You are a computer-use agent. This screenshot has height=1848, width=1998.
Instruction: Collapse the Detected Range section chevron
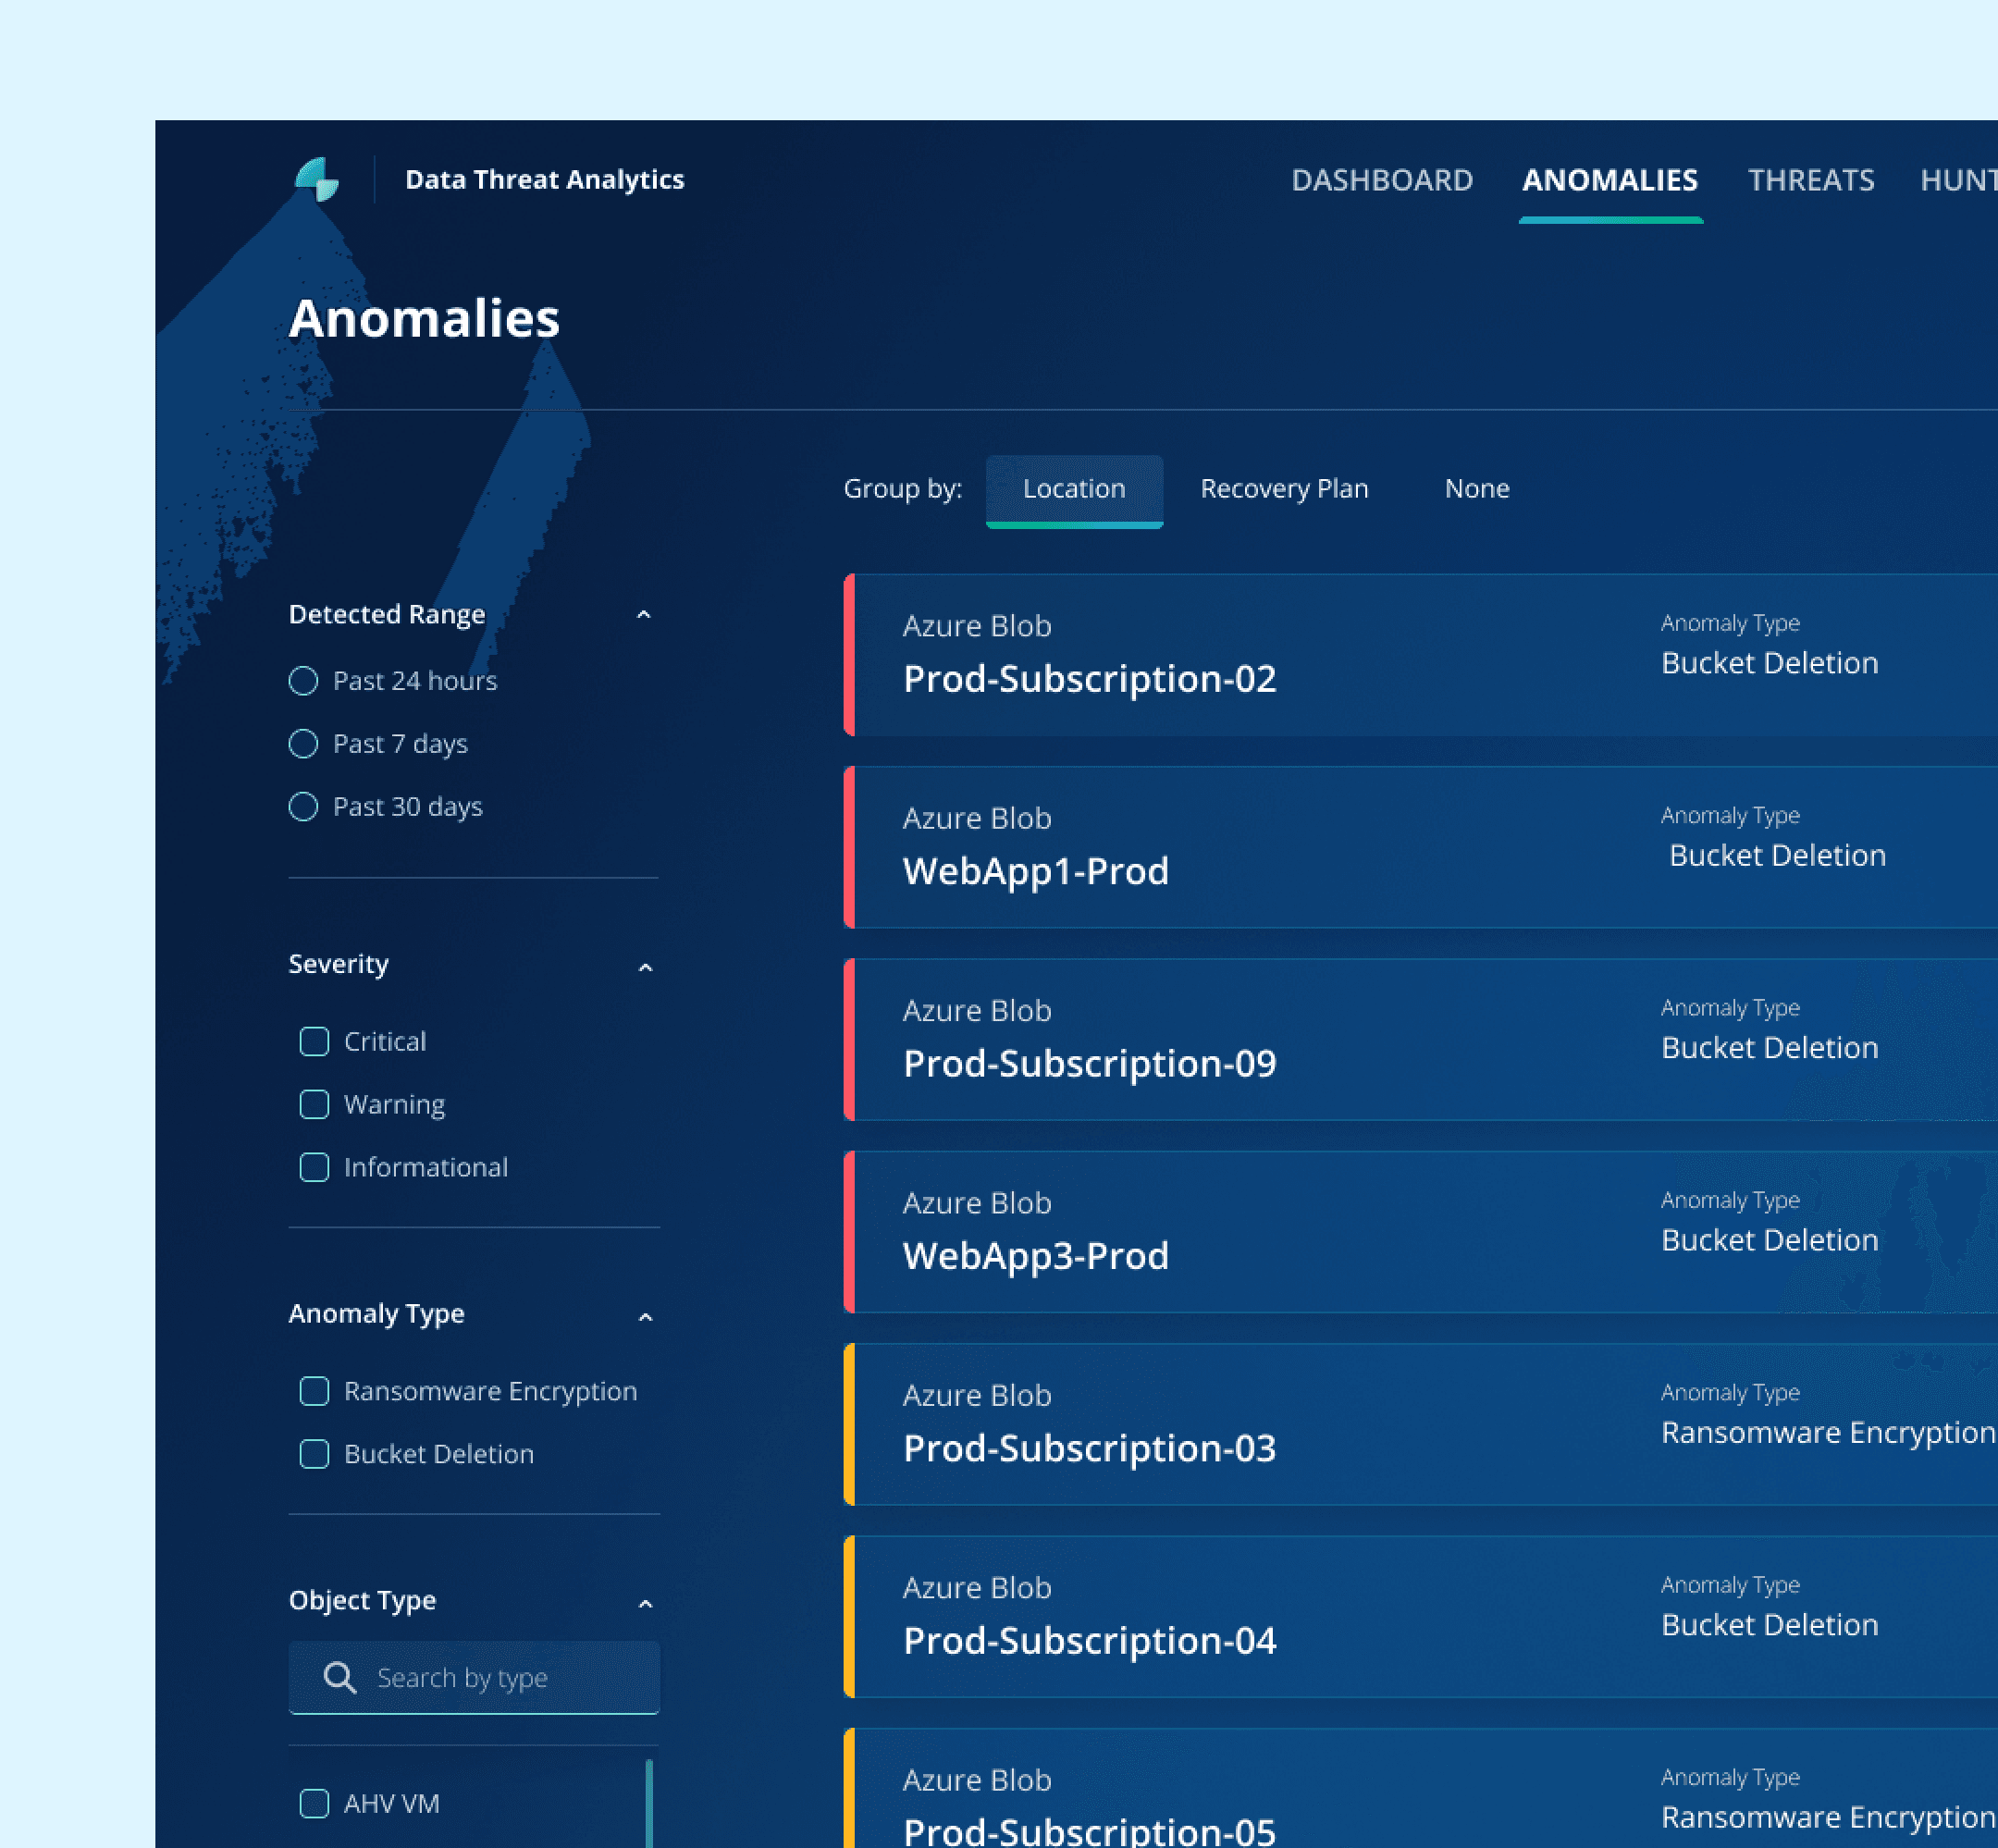tap(644, 615)
